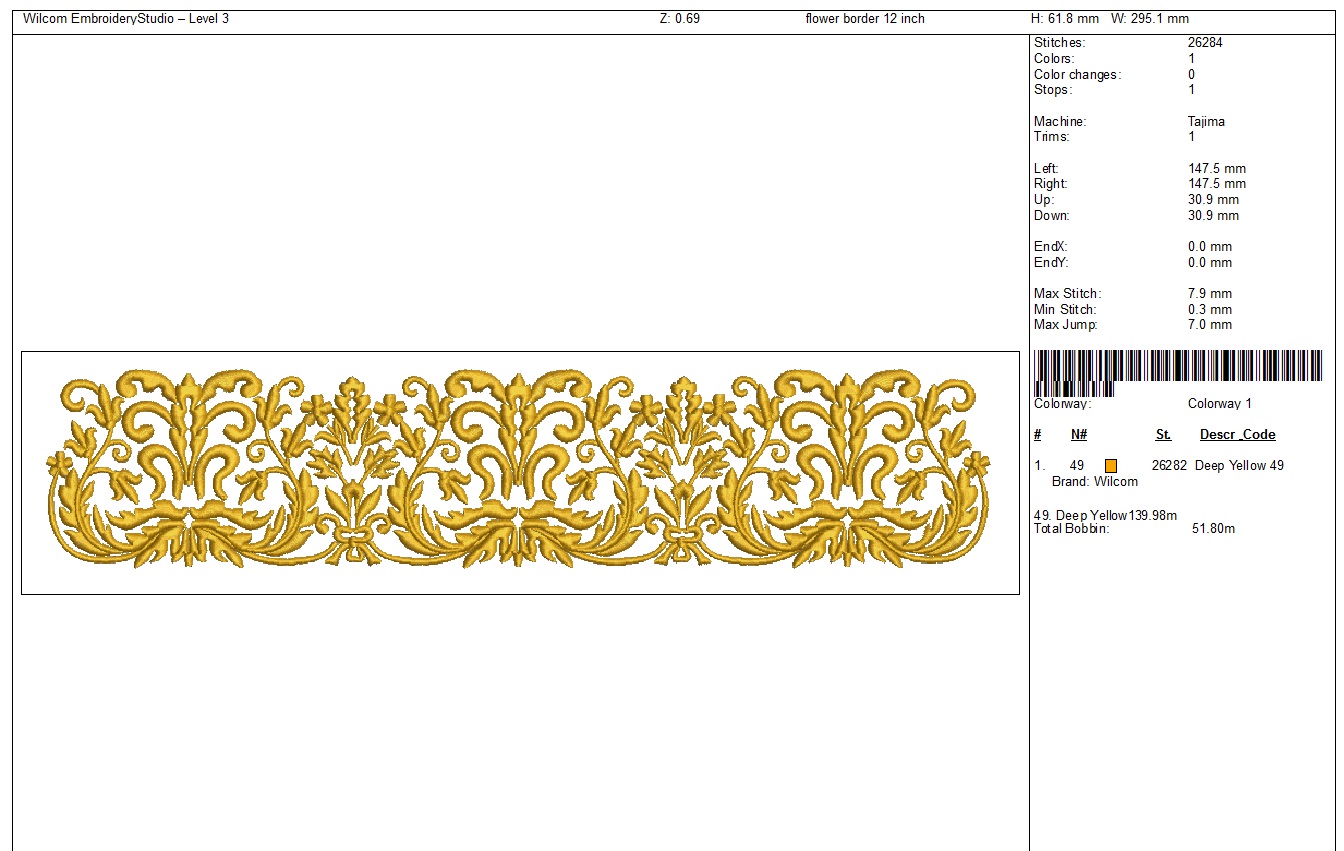Select the underlined N# column header
The width and height of the screenshot is (1344, 851).
[1079, 435]
